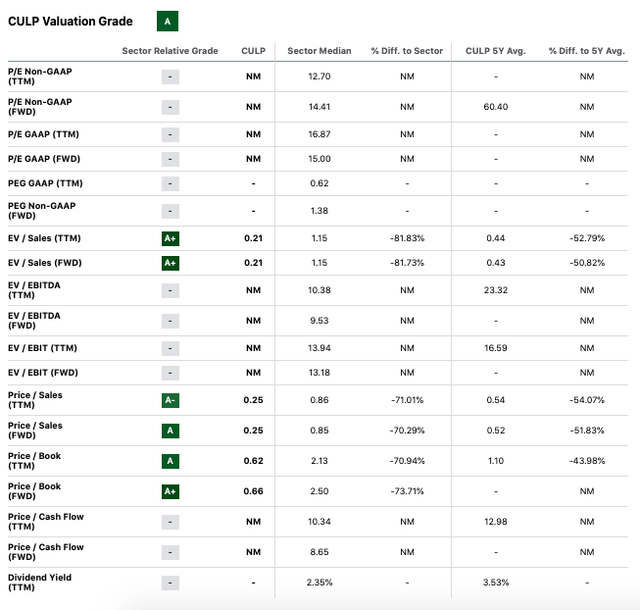Image resolution: width=640 pixels, height=610 pixels.
Task: Click the blank grade badge for EV / EBITDA (TTM)
Action: pyautogui.click(x=170, y=291)
